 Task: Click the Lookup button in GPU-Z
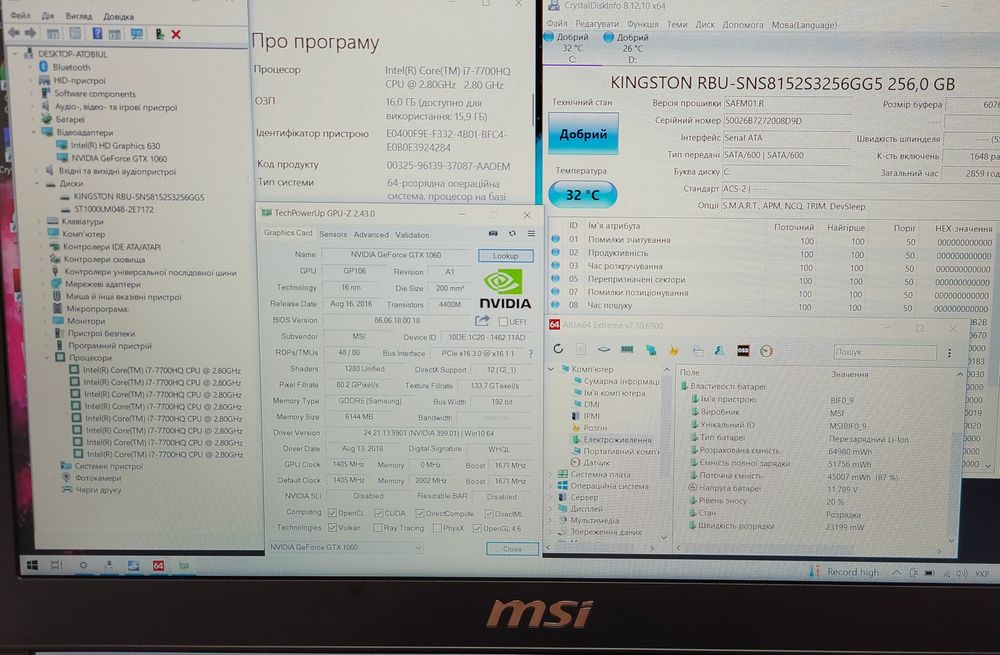505,256
